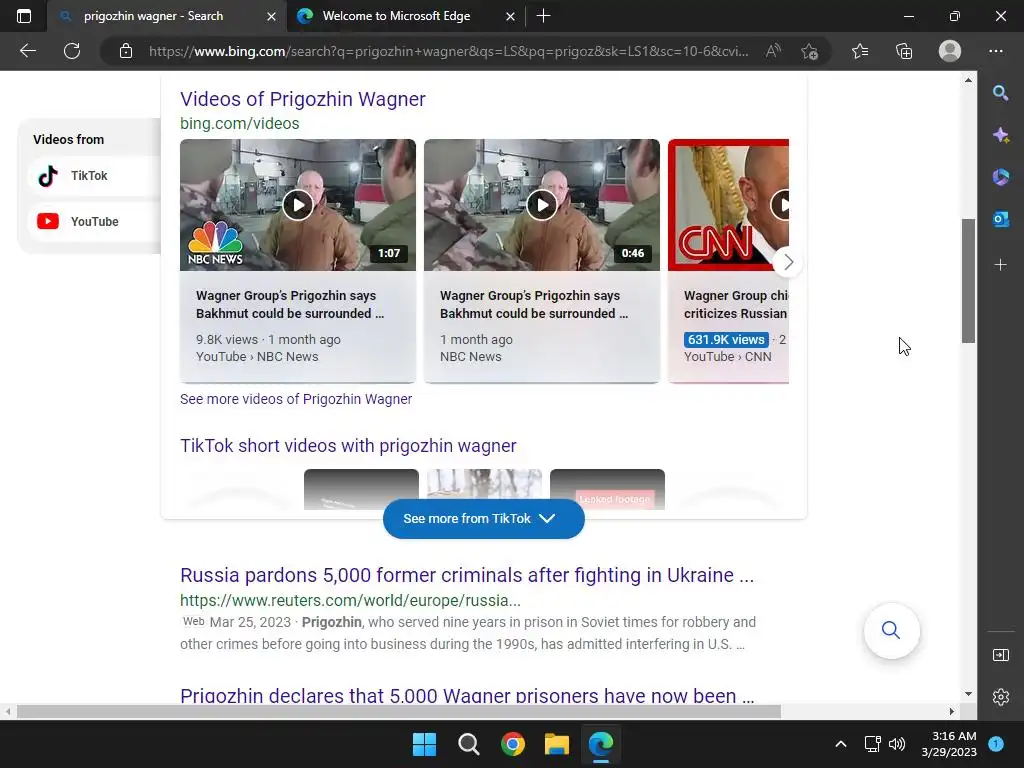Click the address bar URL field
Screen dimensions: 1024x768
click(x=448, y=51)
